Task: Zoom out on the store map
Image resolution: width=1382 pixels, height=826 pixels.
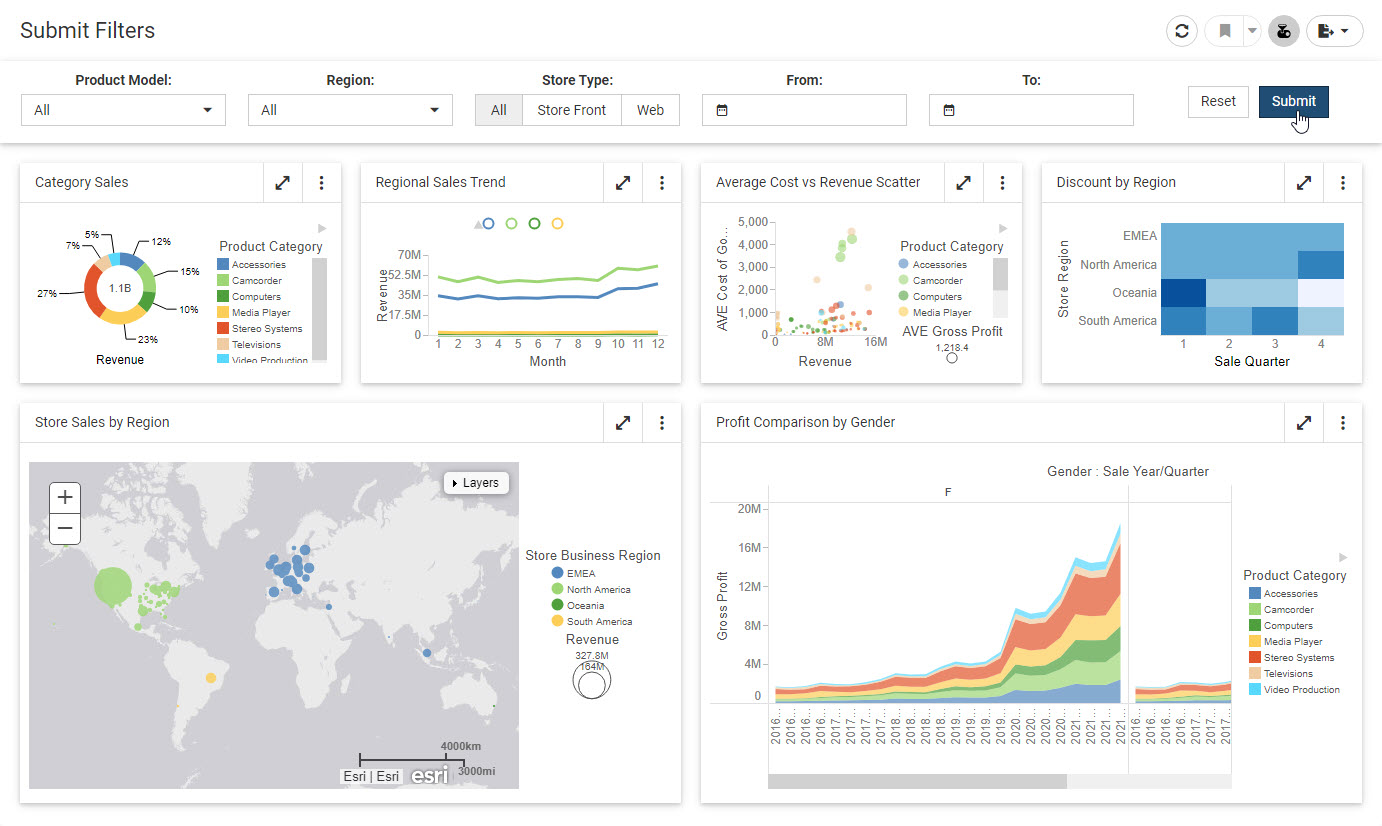Action: (65, 528)
